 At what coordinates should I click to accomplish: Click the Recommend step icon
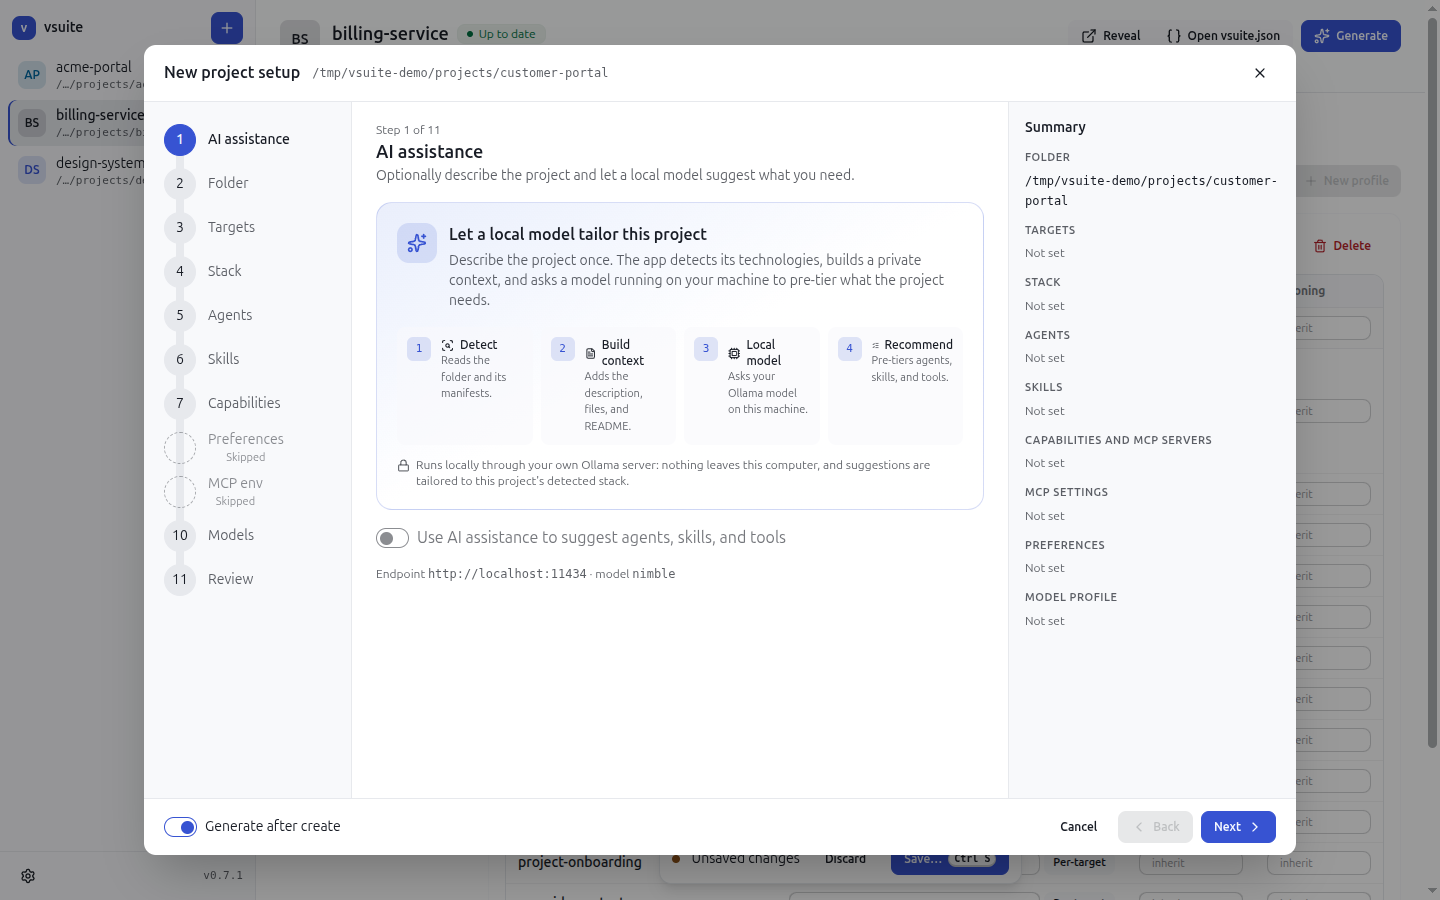(x=876, y=345)
